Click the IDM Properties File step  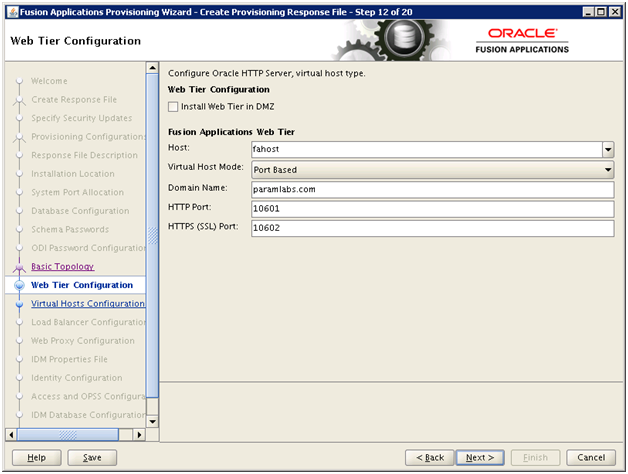[69, 359]
